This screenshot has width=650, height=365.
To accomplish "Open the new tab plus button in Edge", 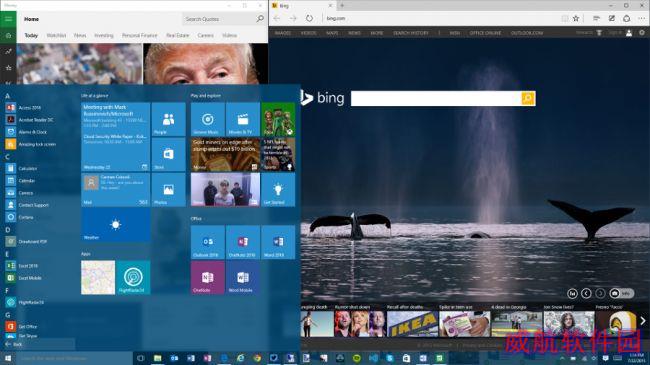I will point(342,5).
